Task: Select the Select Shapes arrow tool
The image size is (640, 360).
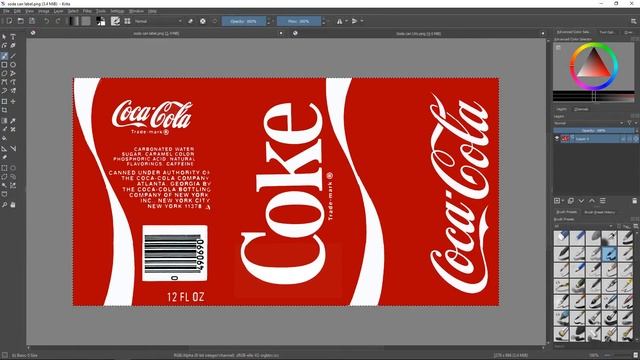Action: point(4,37)
